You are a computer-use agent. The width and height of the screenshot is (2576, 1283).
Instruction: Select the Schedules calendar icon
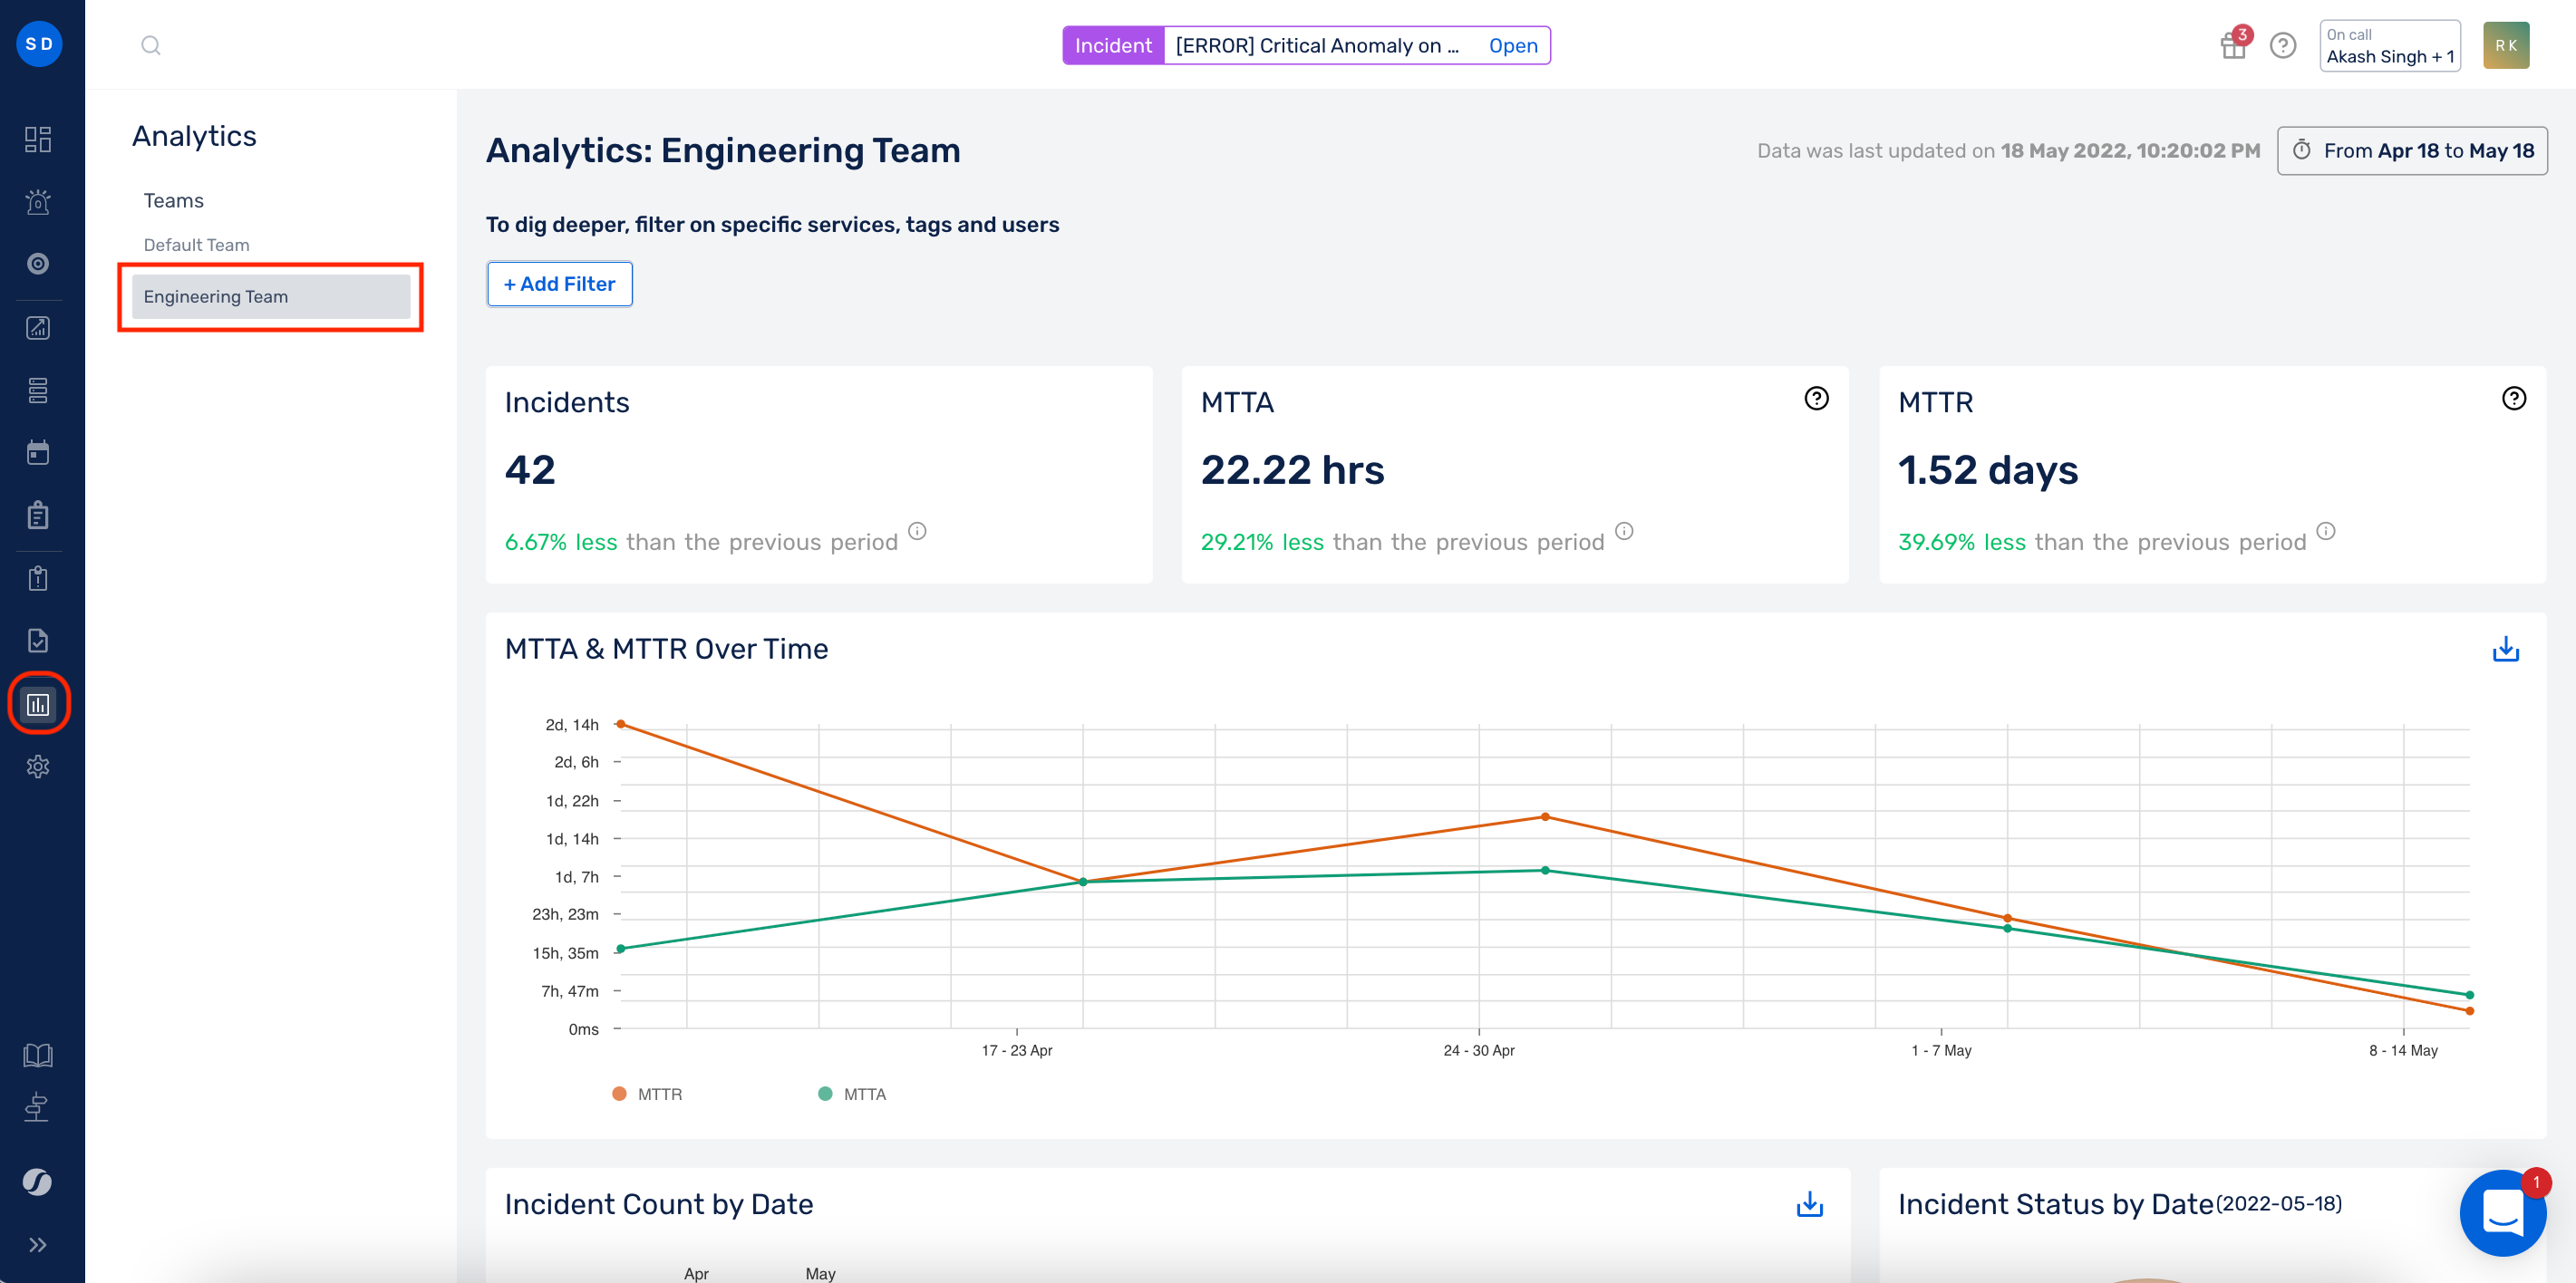[38, 452]
